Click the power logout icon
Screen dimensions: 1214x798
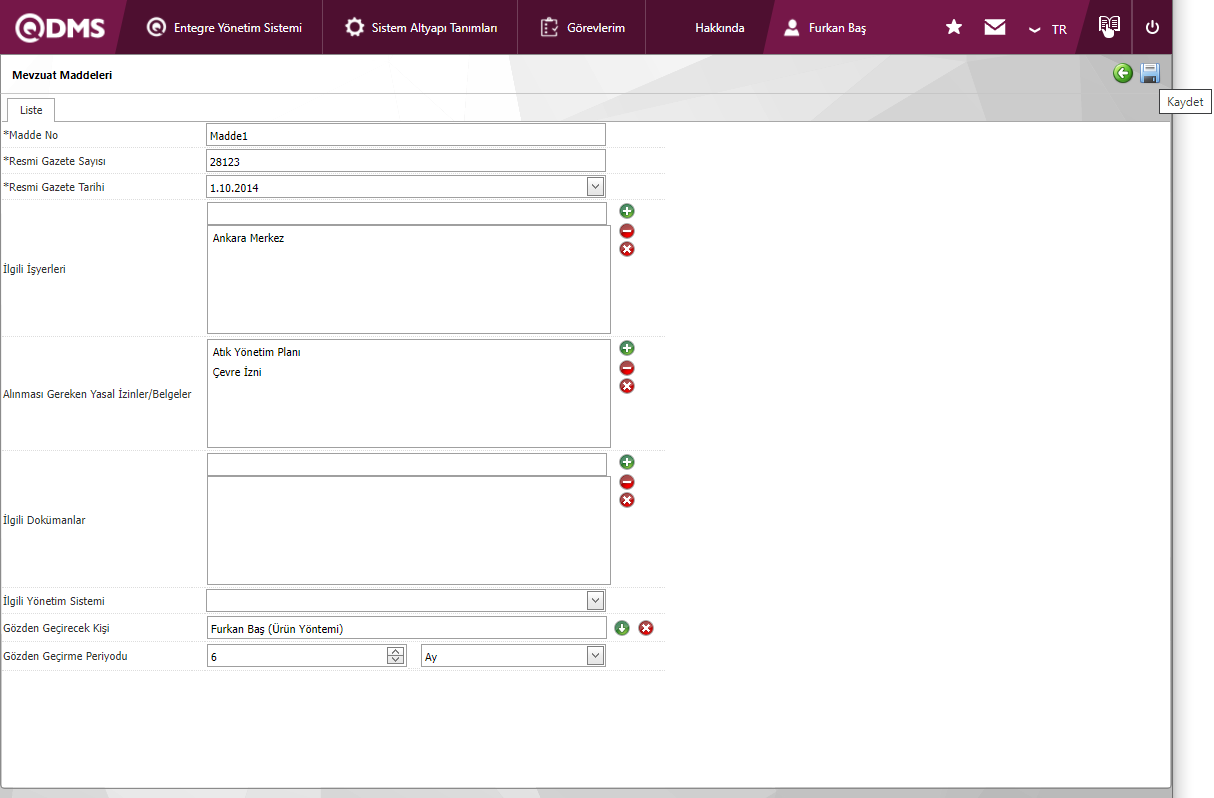pos(1152,27)
